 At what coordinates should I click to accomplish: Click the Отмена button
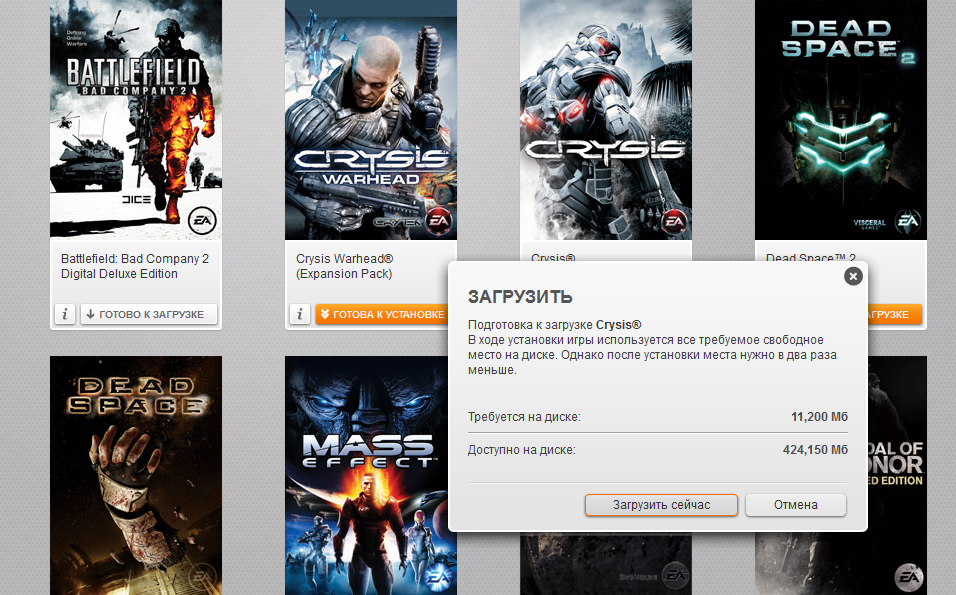pyautogui.click(x=796, y=505)
